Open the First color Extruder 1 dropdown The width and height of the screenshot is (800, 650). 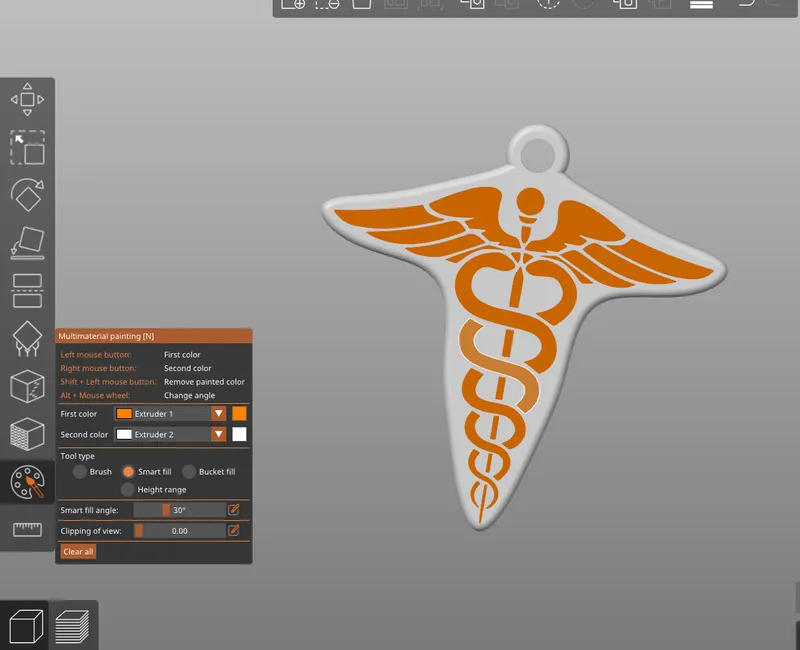tap(170, 414)
